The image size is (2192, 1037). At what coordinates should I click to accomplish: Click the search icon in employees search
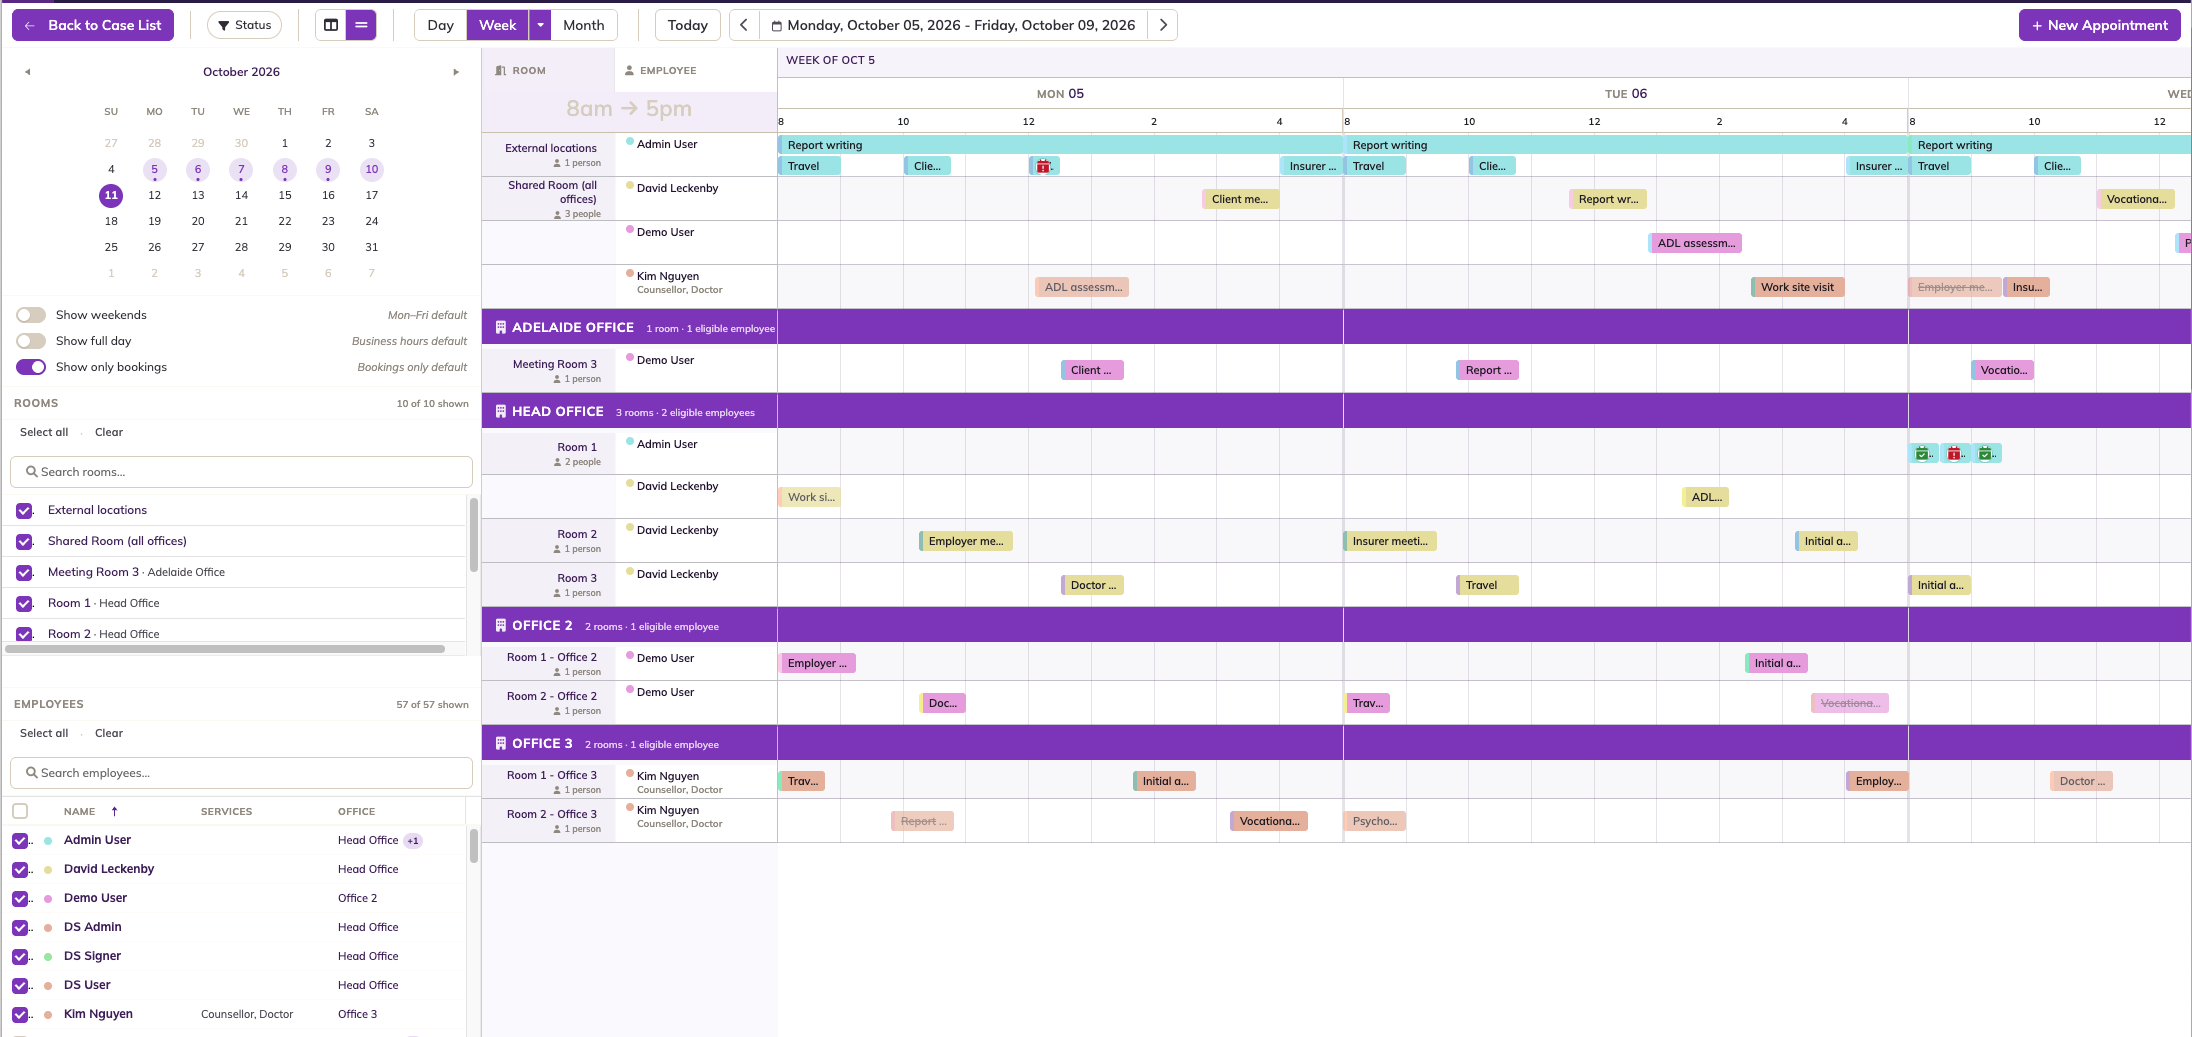point(32,773)
